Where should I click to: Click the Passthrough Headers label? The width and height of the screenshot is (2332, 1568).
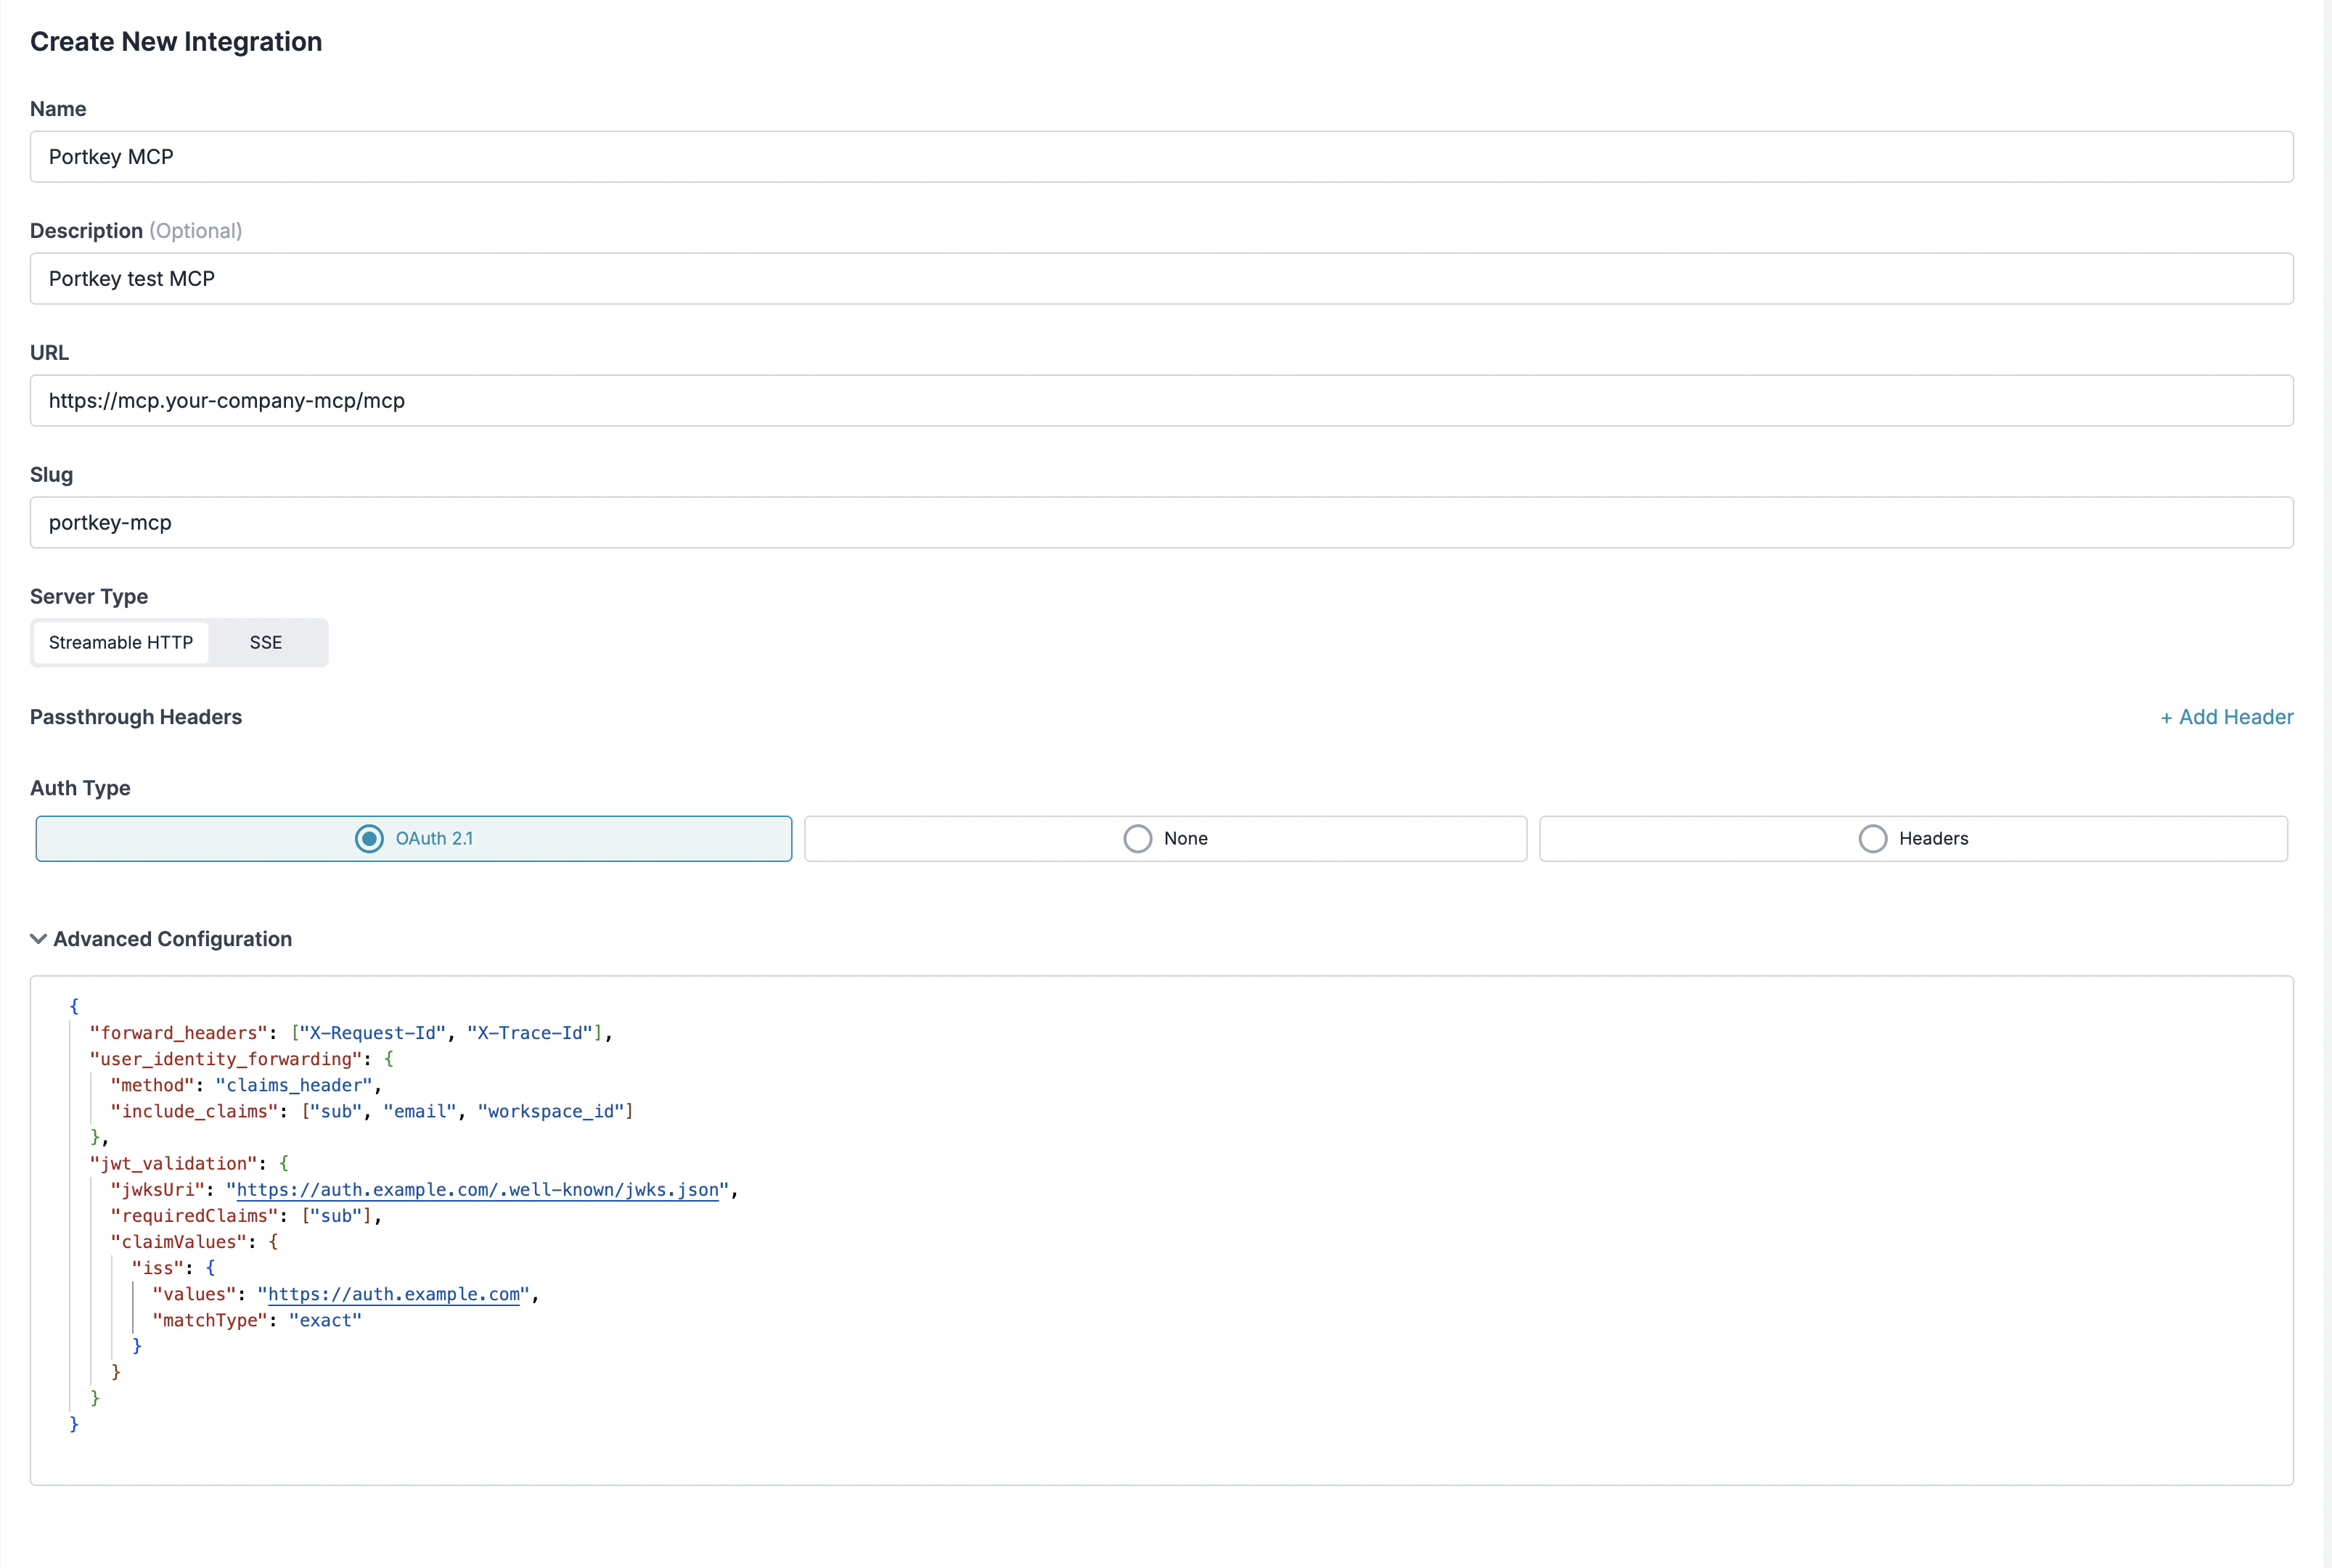coord(136,716)
